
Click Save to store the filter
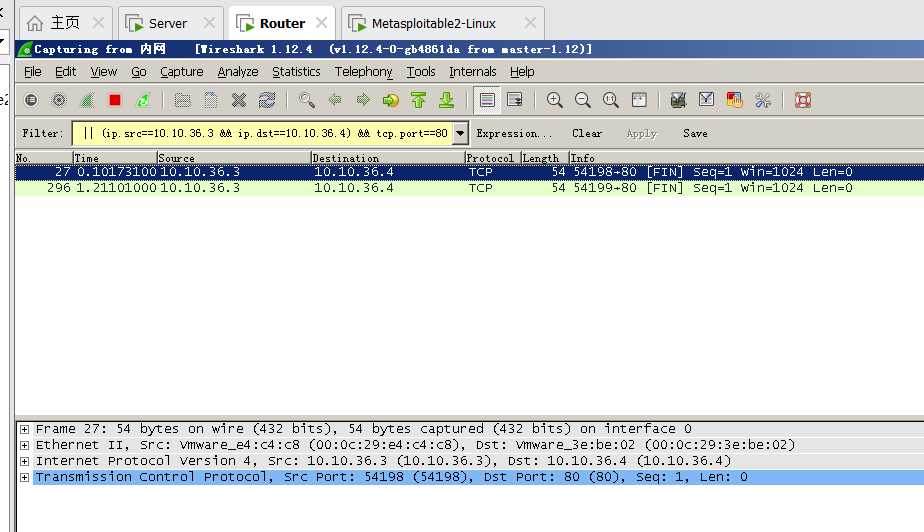pos(695,134)
